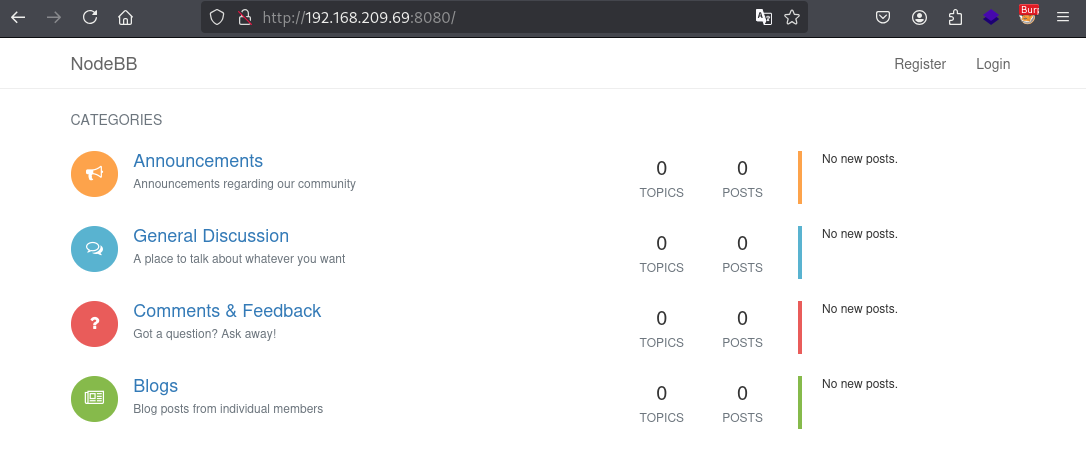1086x464 pixels.
Task: Reload the page with the refresh icon
Action: coord(89,17)
